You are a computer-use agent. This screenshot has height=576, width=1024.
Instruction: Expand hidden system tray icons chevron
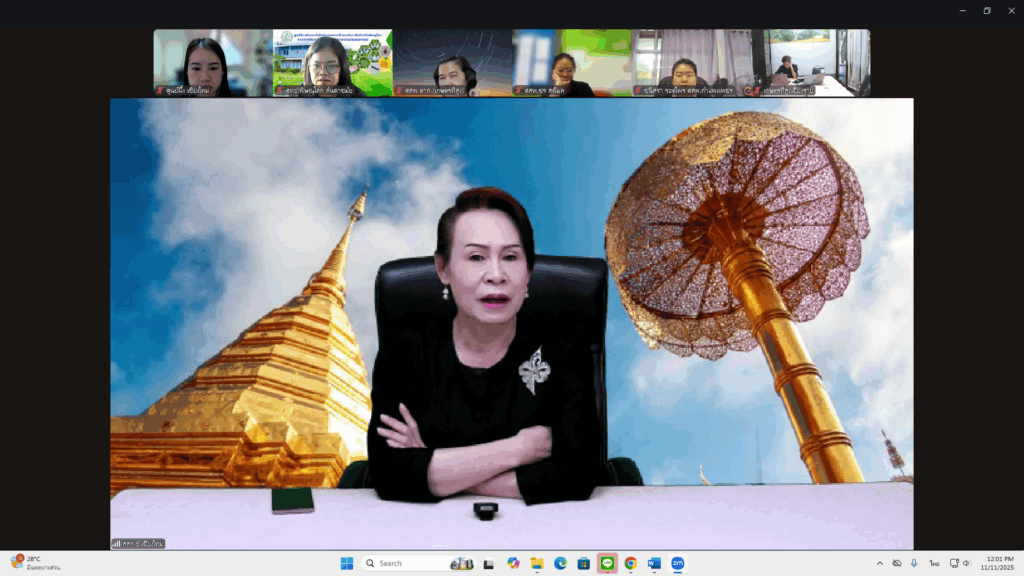click(x=880, y=563)
